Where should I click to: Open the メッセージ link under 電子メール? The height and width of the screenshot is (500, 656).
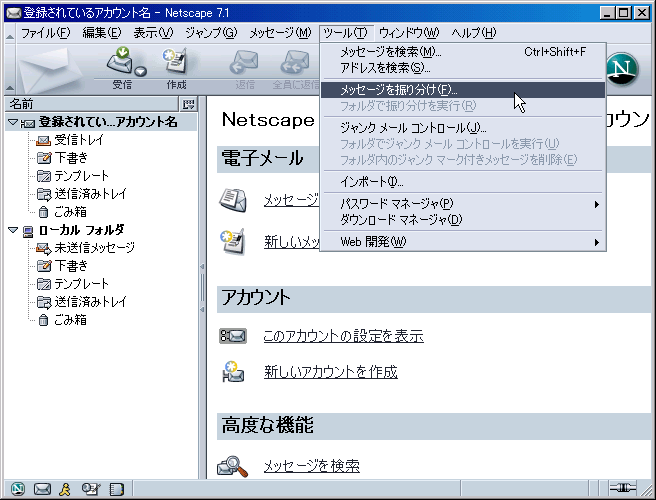point(291,200)
